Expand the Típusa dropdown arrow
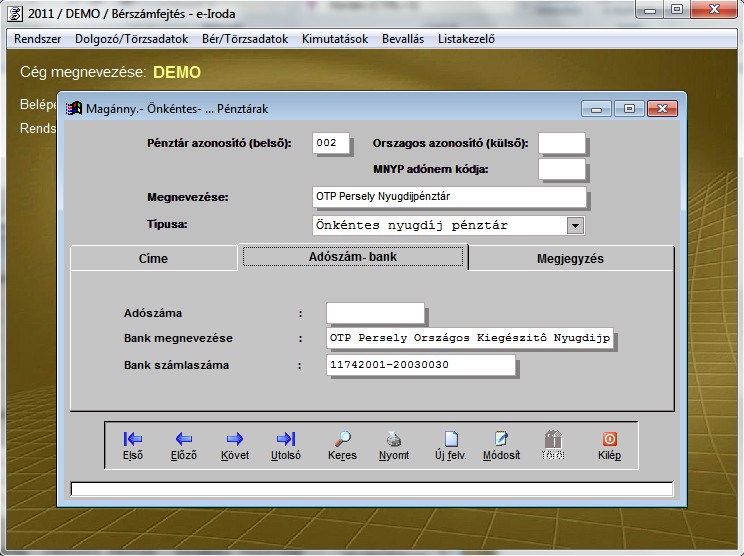 click(x=575, y=226)
